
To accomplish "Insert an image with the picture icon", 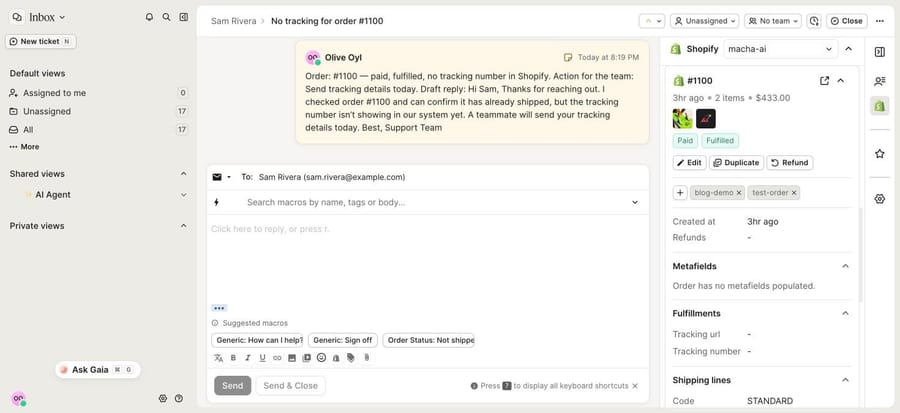I will click(292, 357).
